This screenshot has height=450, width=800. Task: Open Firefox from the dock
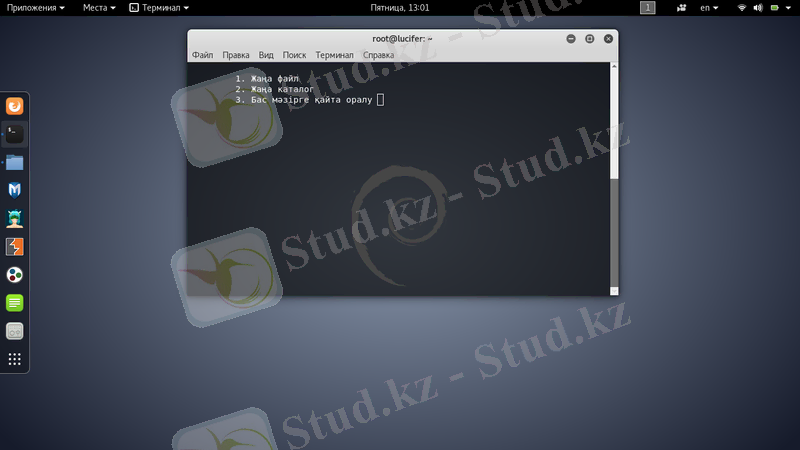14,106
